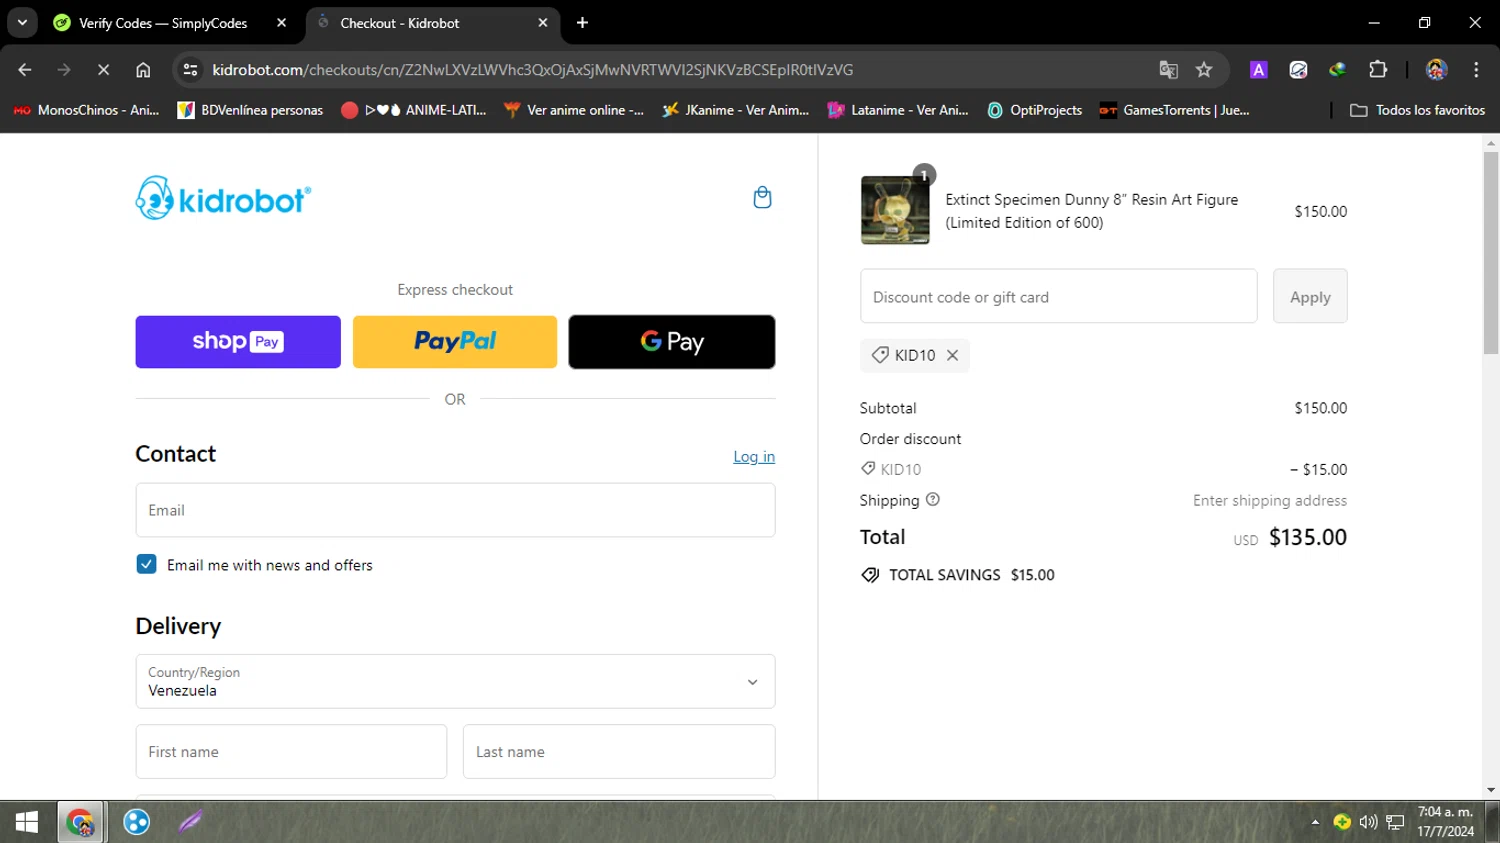Switch to Verify Codes — SimplyCodes tab
Screen dimensions: 1500x843
click(x=163, y=23)
